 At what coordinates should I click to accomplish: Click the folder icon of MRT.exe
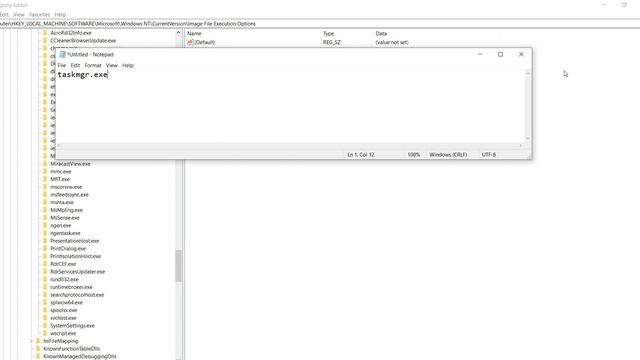click(x=45, y=179)
